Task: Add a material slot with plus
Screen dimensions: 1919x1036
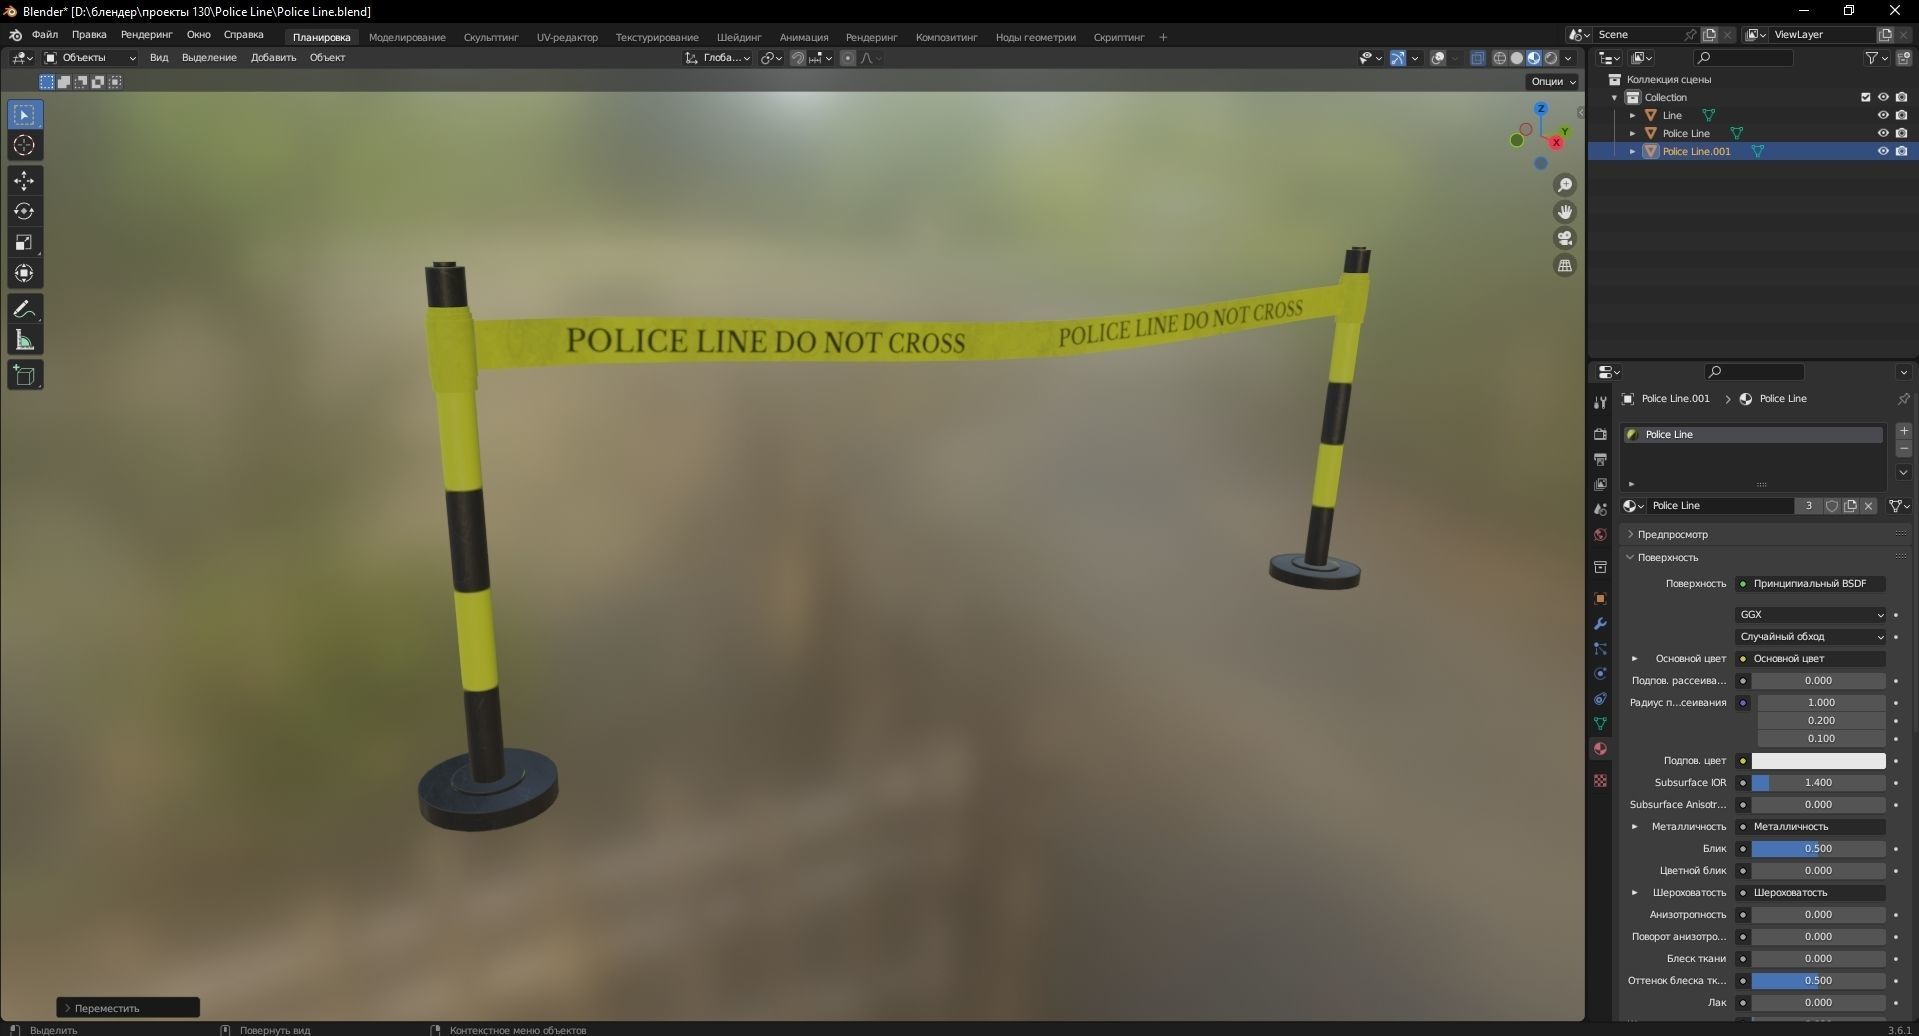Action: [x=1903, y=431]
